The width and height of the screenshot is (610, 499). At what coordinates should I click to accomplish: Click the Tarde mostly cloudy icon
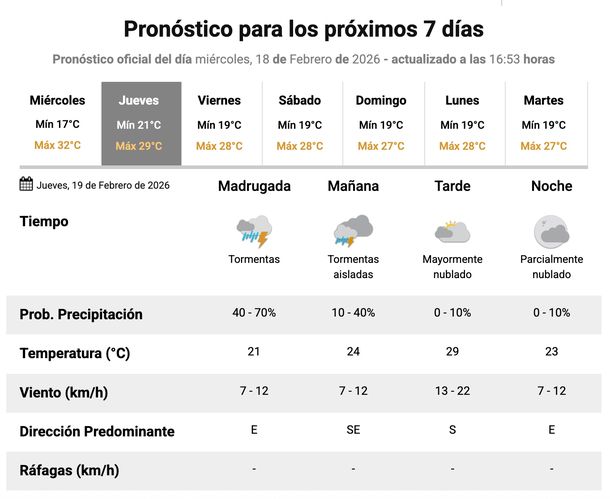(452, 231)
